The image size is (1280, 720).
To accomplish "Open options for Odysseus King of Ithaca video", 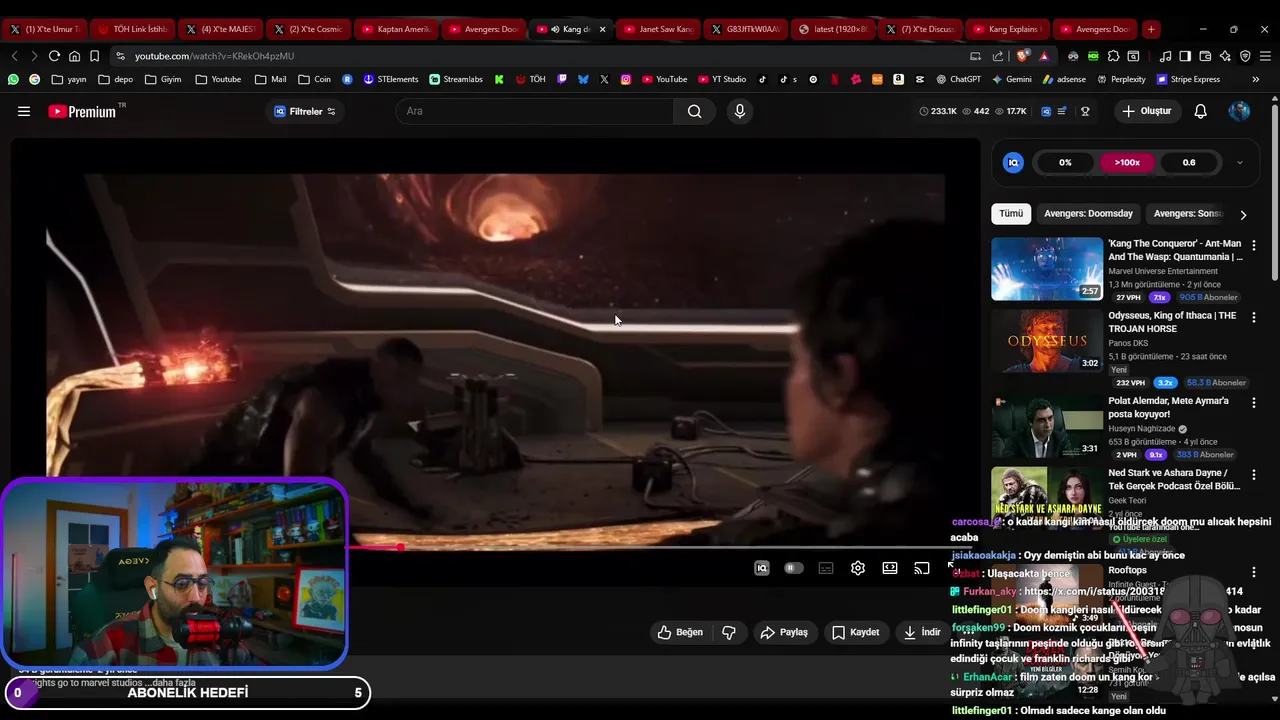I will pyautogui.click(x=1254, y=317).
